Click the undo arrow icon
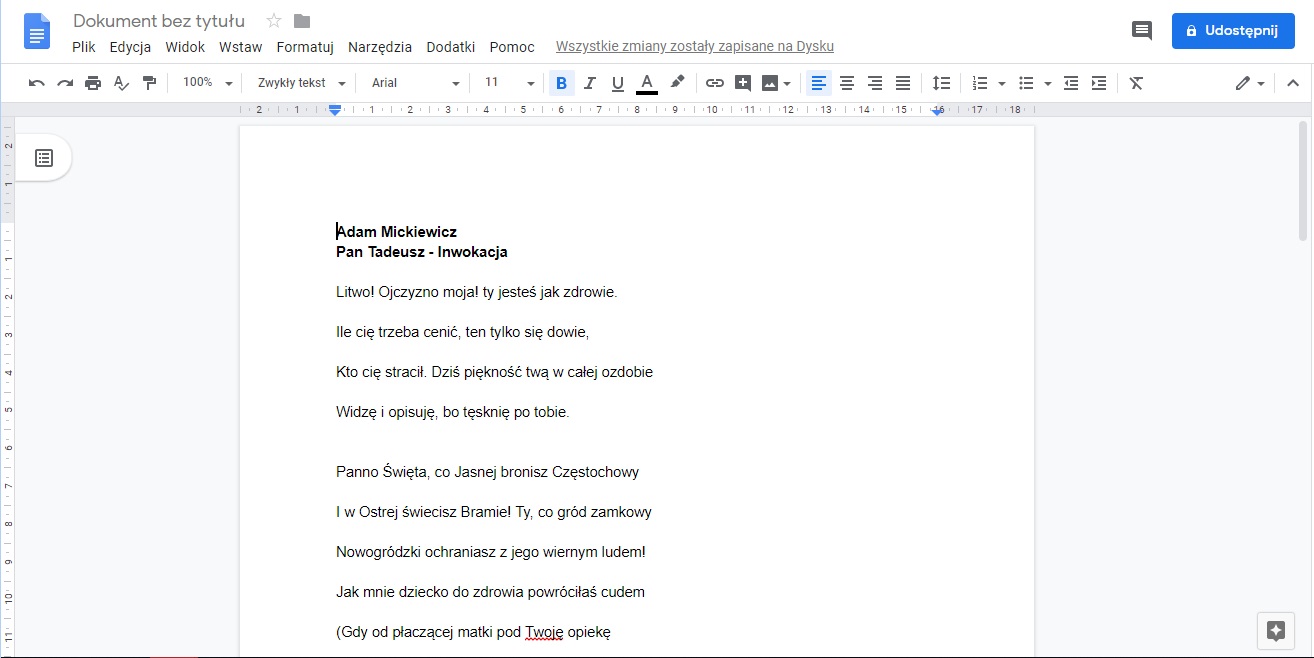The width and height of the screenshot is (1314, 658). 37,83
